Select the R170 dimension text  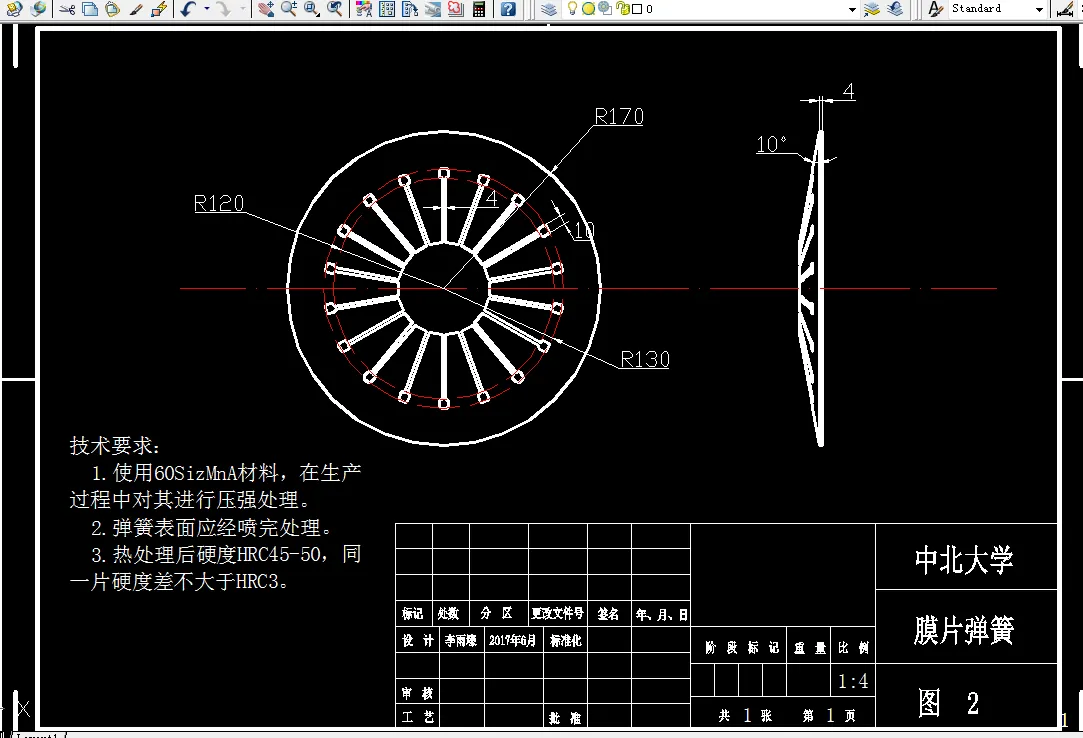tap(619, 116)
